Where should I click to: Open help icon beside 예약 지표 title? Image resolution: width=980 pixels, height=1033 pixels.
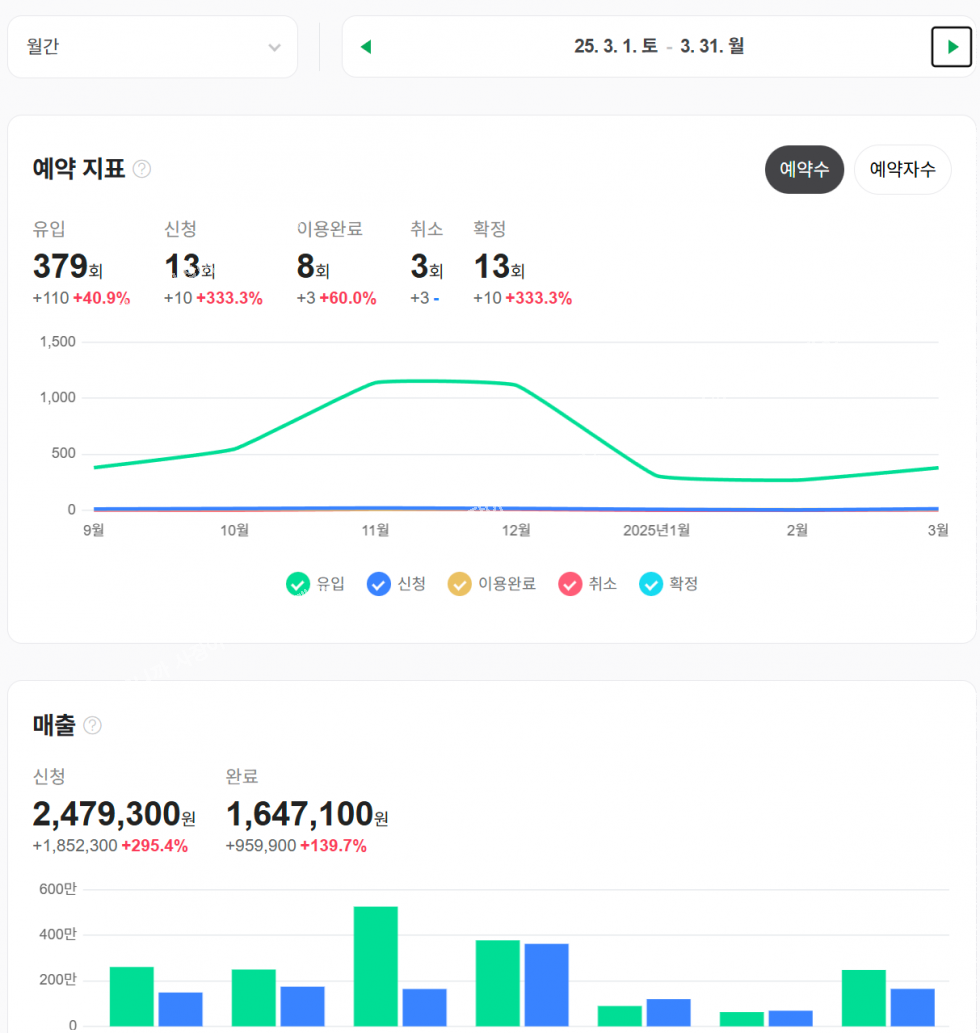(x=142, y=169)
